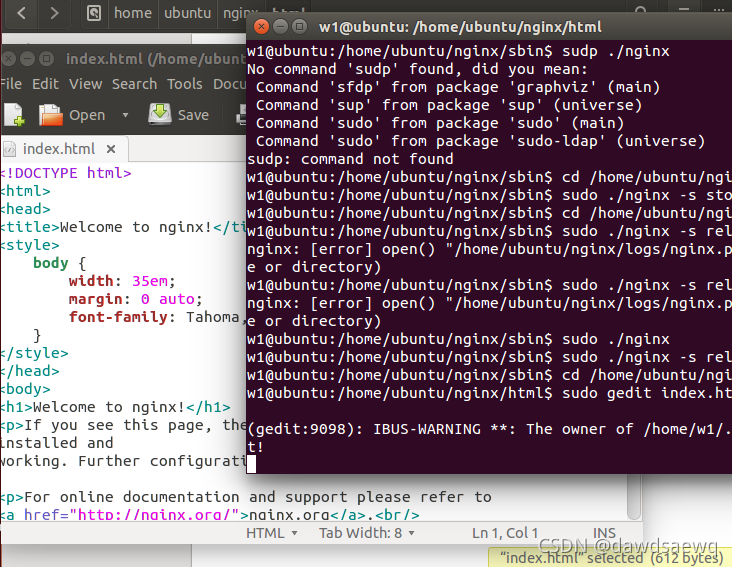Go back in the file manager
Screen dimensions: 732x567
(21, 13)
